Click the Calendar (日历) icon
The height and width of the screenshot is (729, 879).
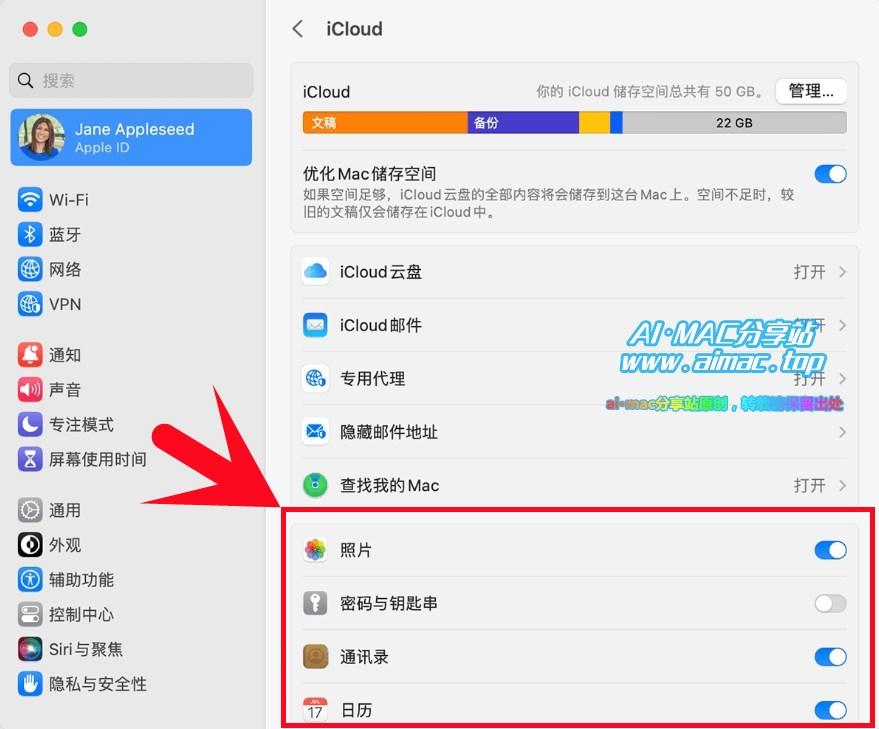pos(315,709)
